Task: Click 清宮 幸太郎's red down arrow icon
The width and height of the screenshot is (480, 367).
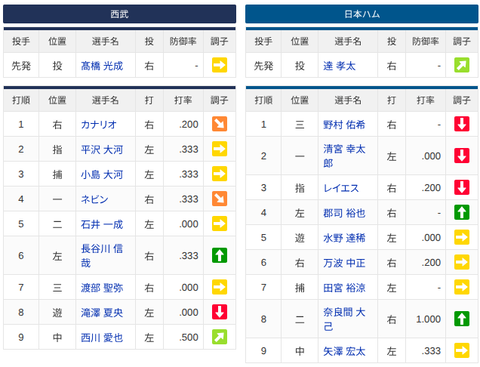Action: point(462,156)
